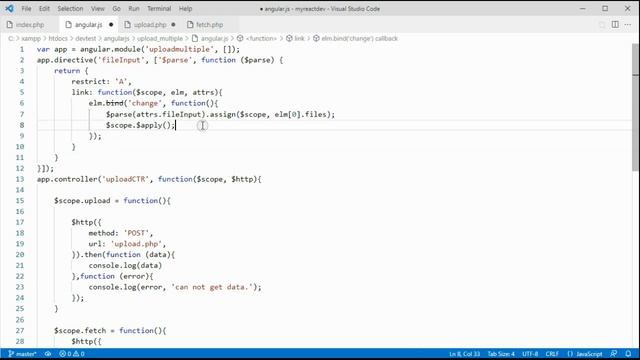
Task: Click method: 'POST' on line 18
Action: [119, 233]
